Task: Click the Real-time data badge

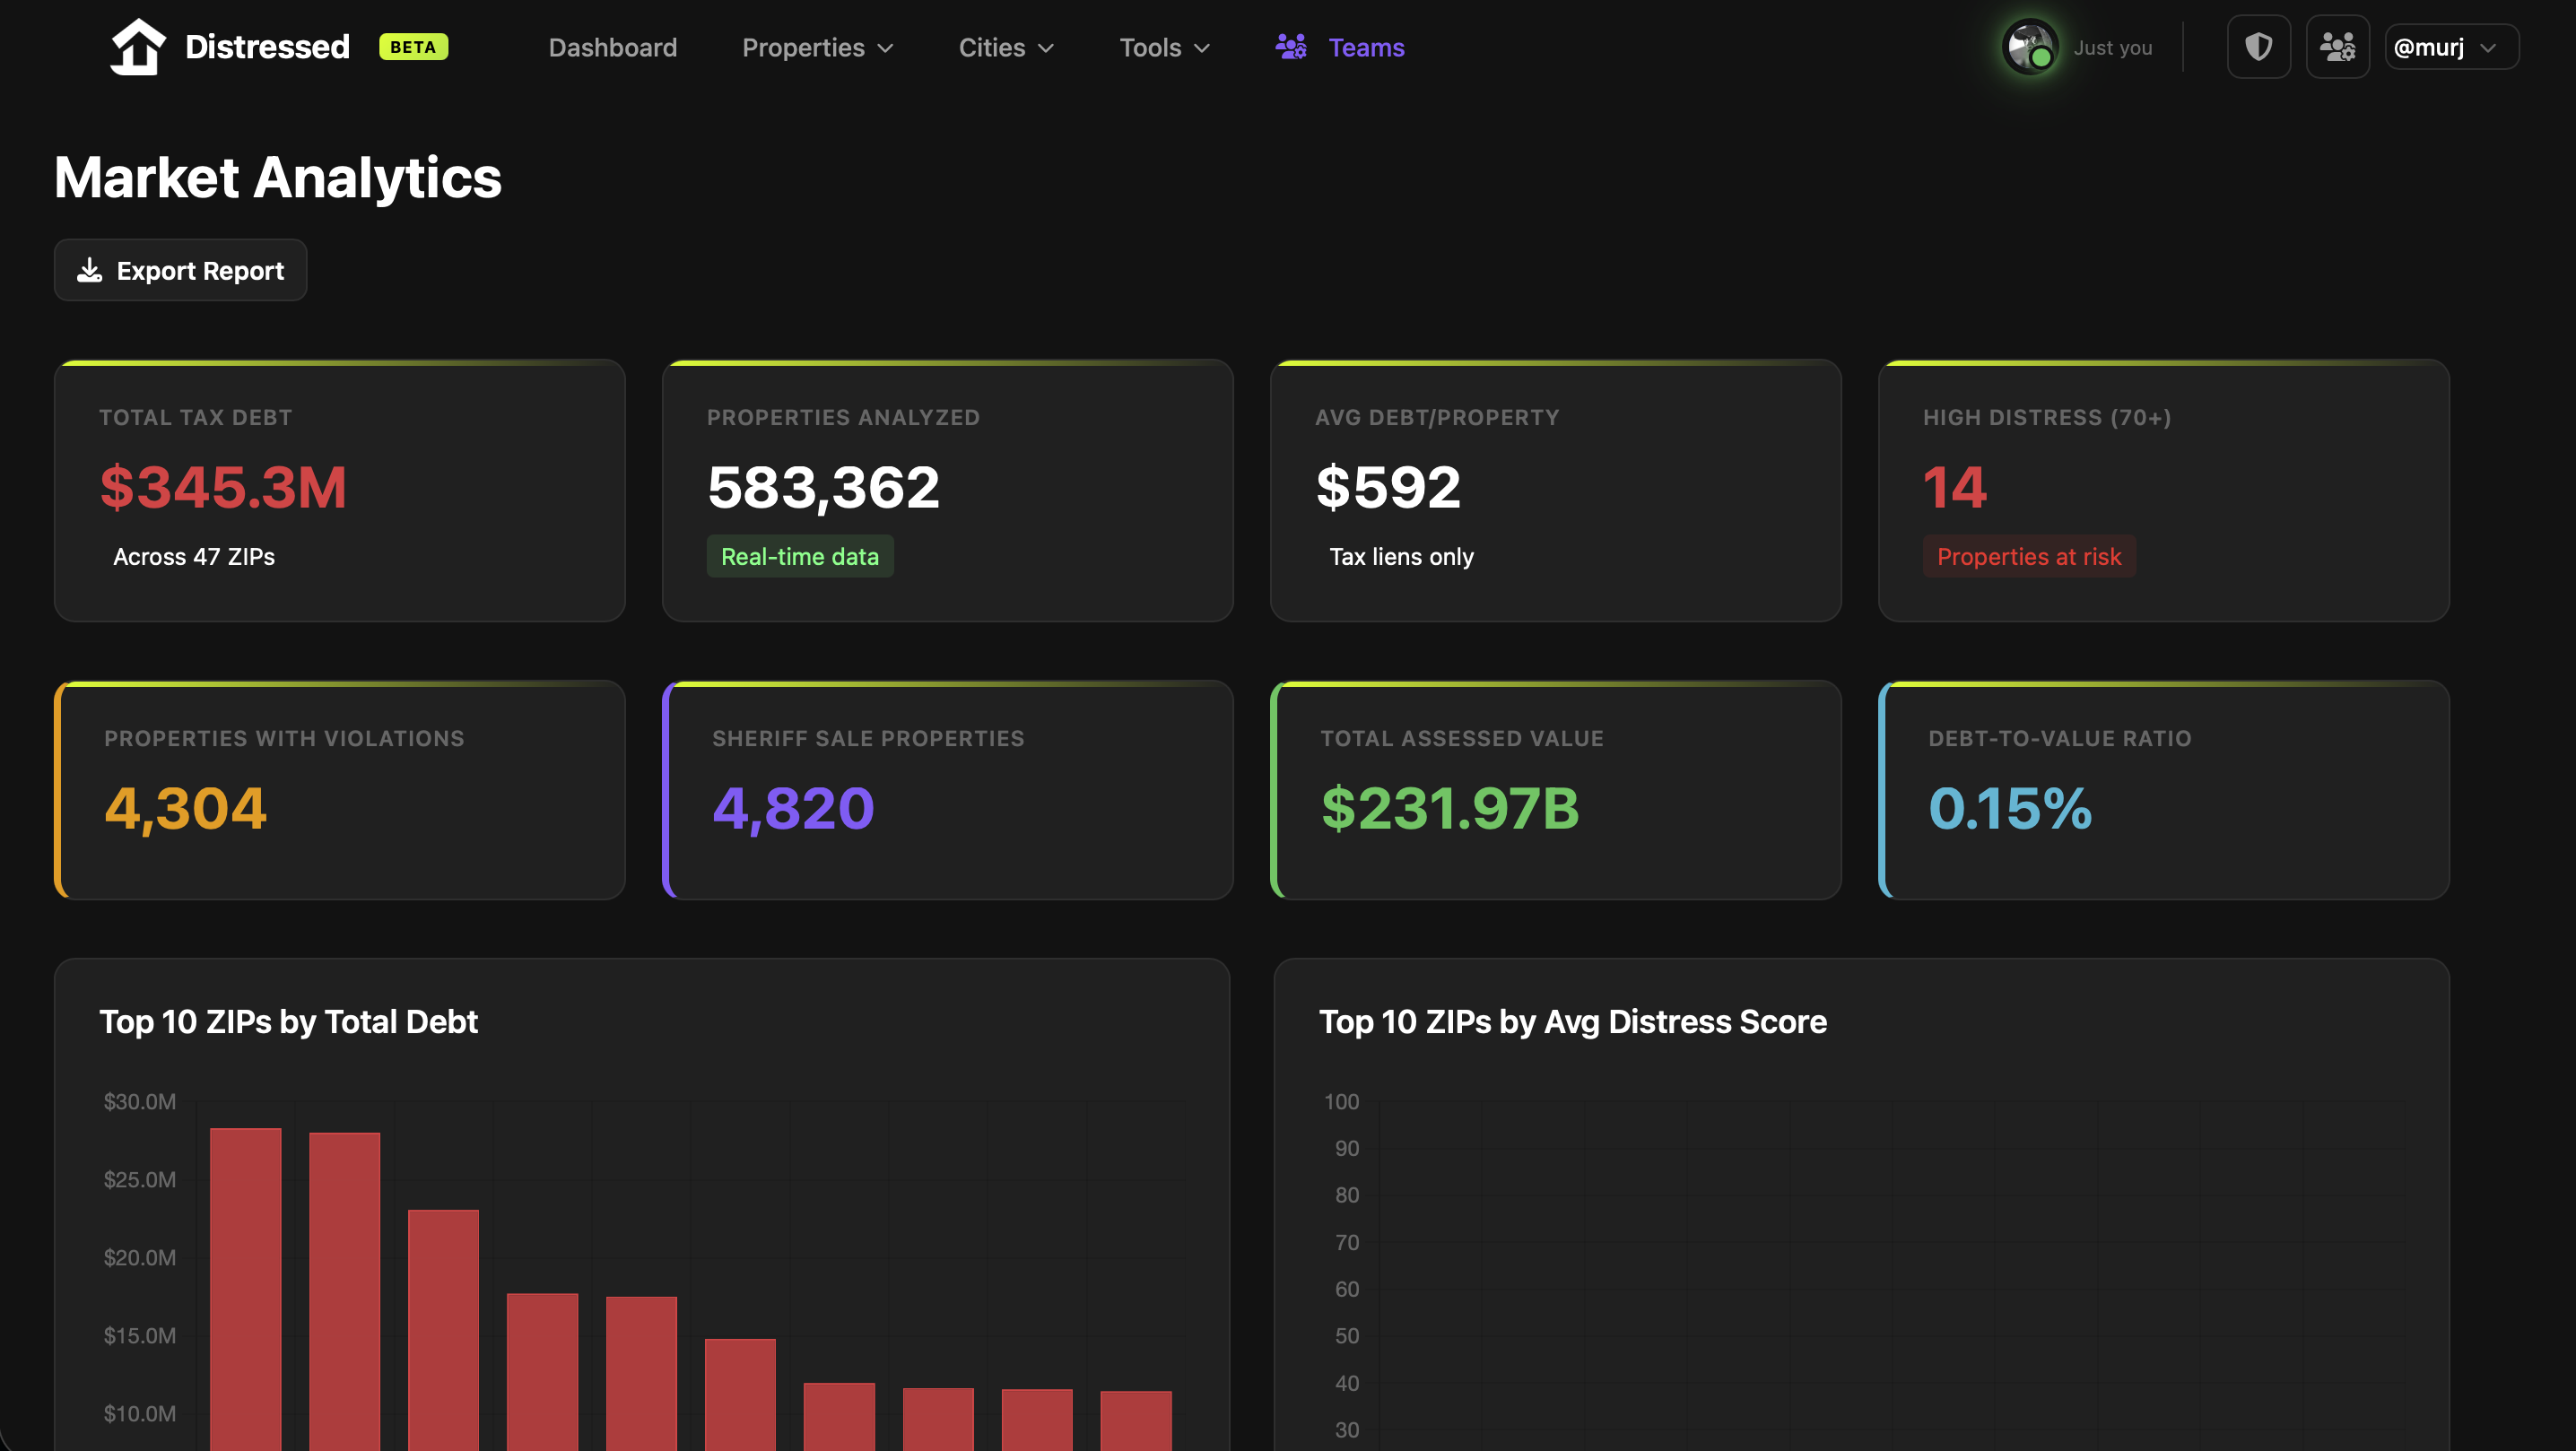Action: point(800,556)
